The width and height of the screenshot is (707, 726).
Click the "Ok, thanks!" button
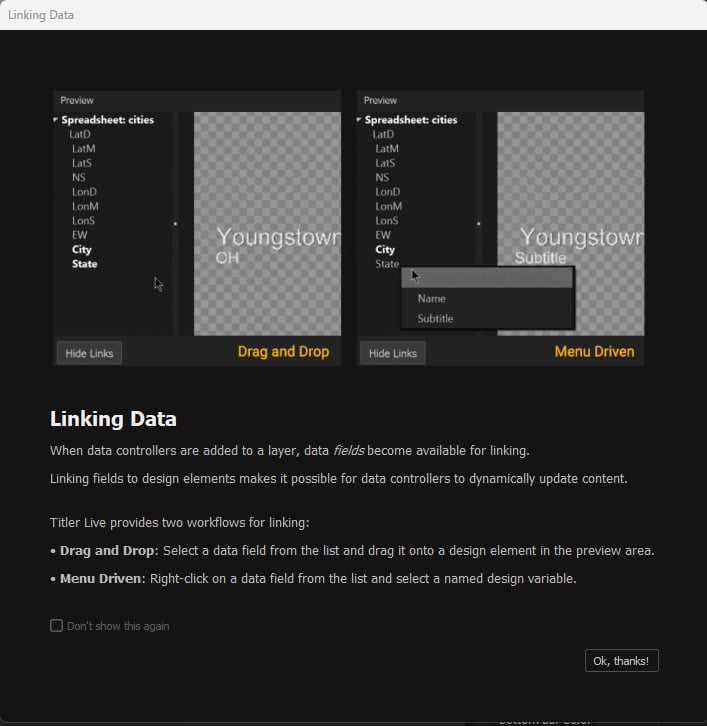pos(621,661)
